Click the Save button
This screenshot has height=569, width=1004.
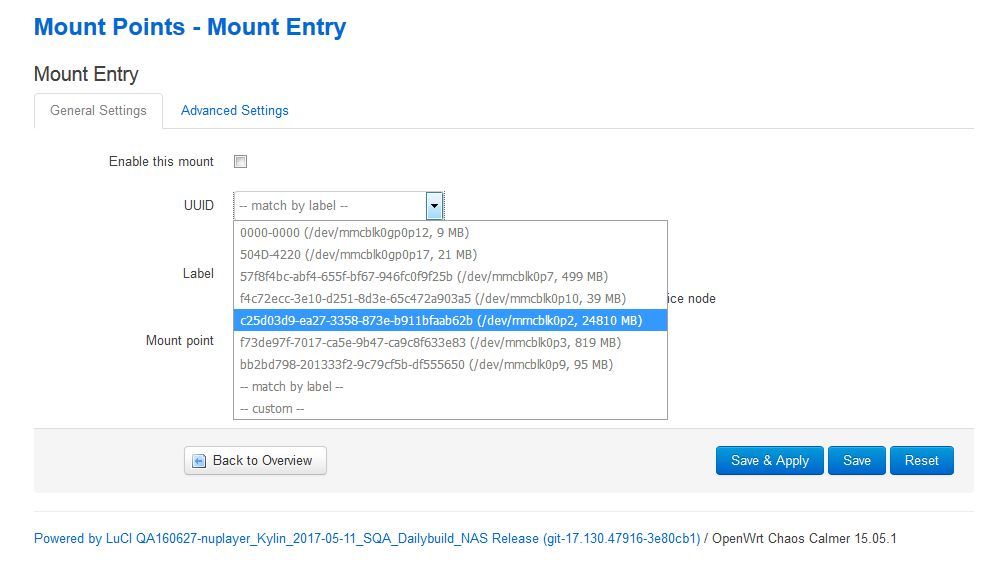857,461
